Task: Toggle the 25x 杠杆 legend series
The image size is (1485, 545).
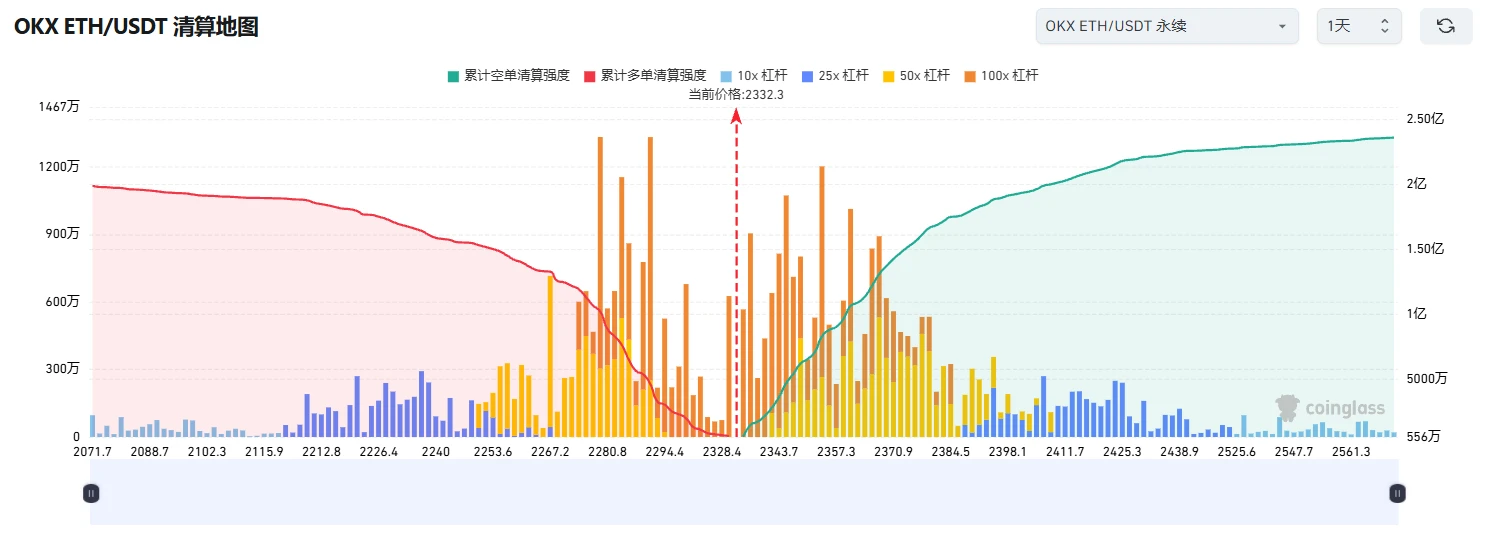Action: pyautogui.click(x=834, y=75)
